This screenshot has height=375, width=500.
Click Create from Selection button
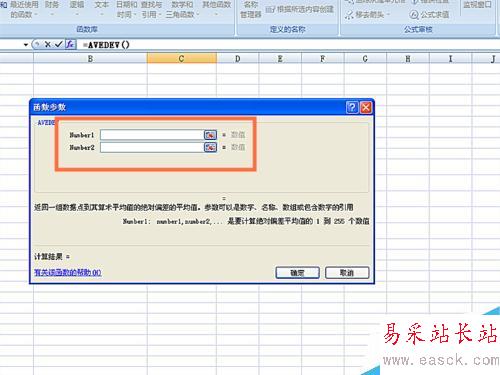(300, 9)
